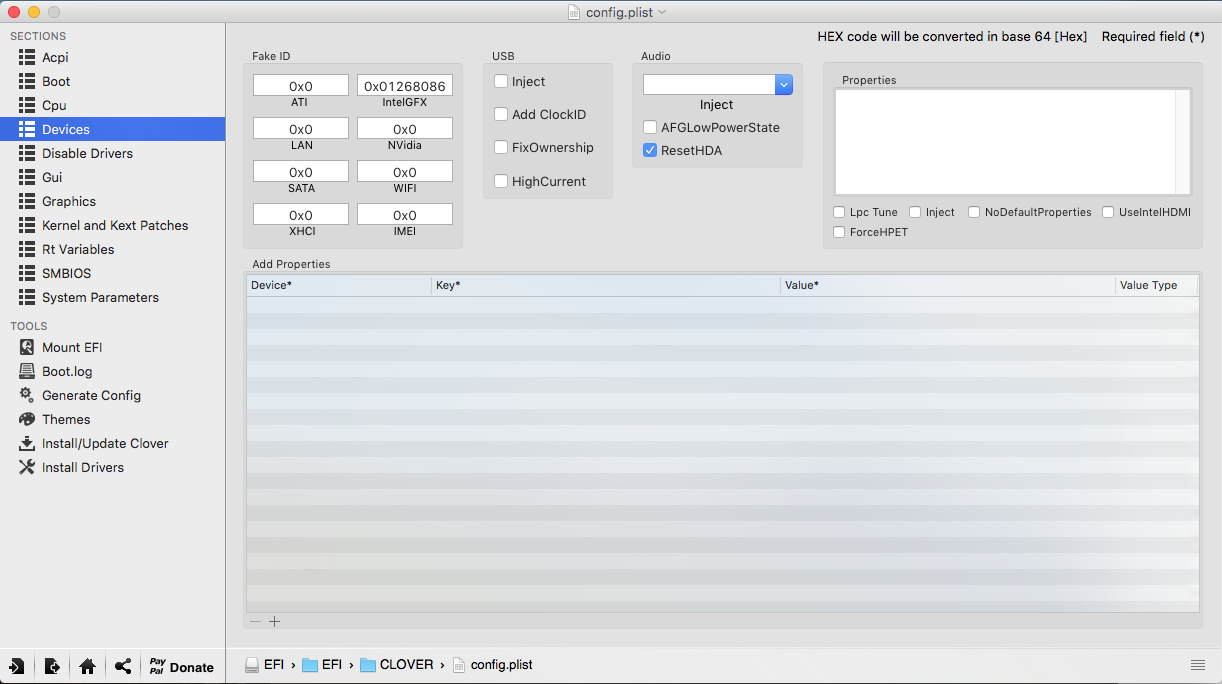Viewport: 1222px width, 684px height.
Task: Click the Value Type column header
Action: tap(1157, 285)
